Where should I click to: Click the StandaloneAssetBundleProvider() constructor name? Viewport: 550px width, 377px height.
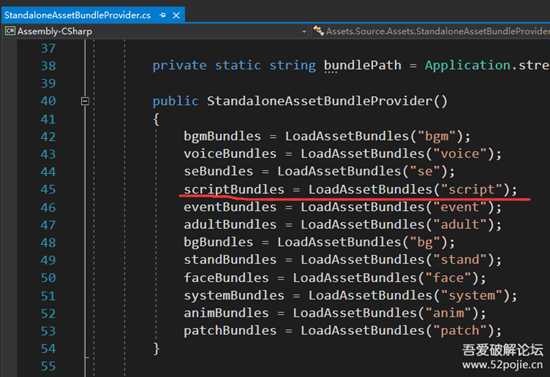327,101
